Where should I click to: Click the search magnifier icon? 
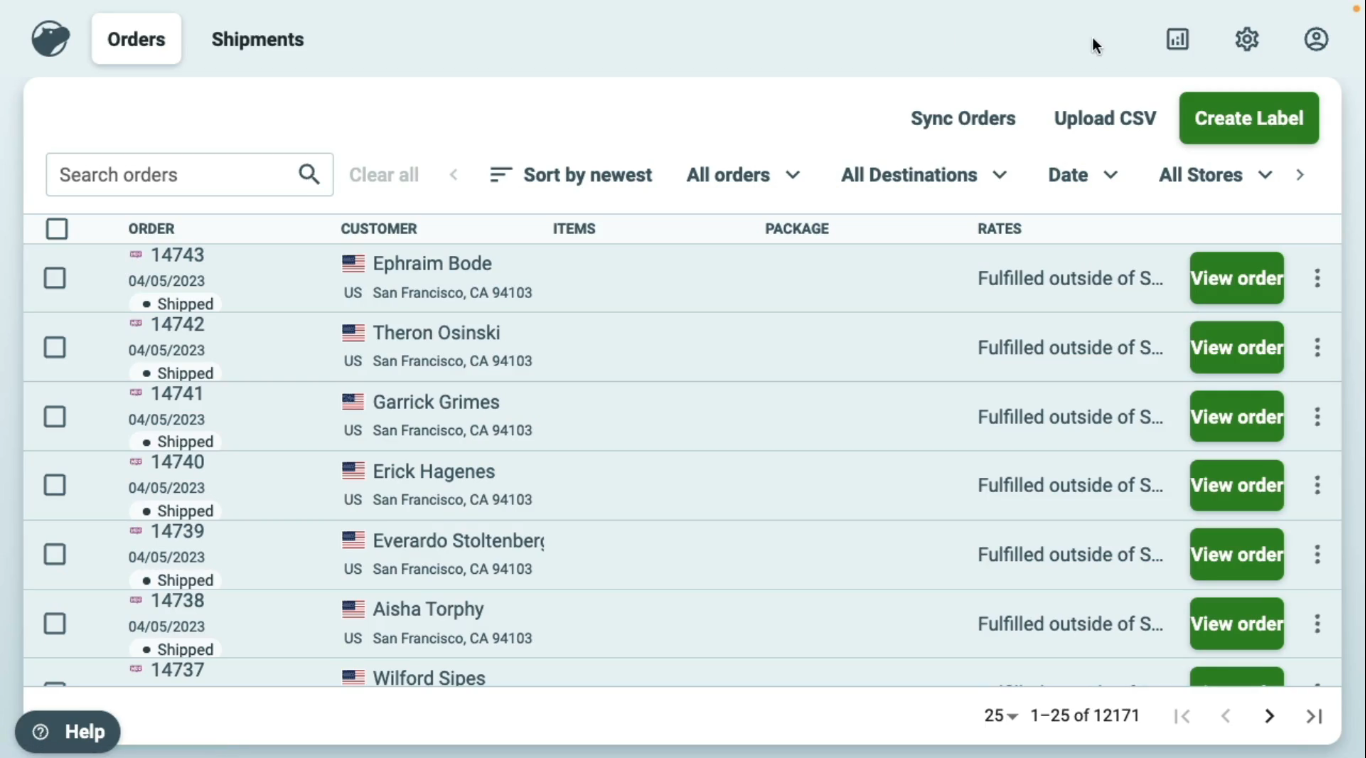tap(309, 174)
